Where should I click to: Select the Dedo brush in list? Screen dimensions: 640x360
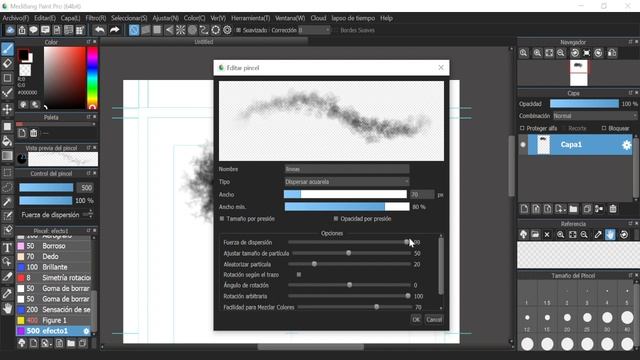53,257
